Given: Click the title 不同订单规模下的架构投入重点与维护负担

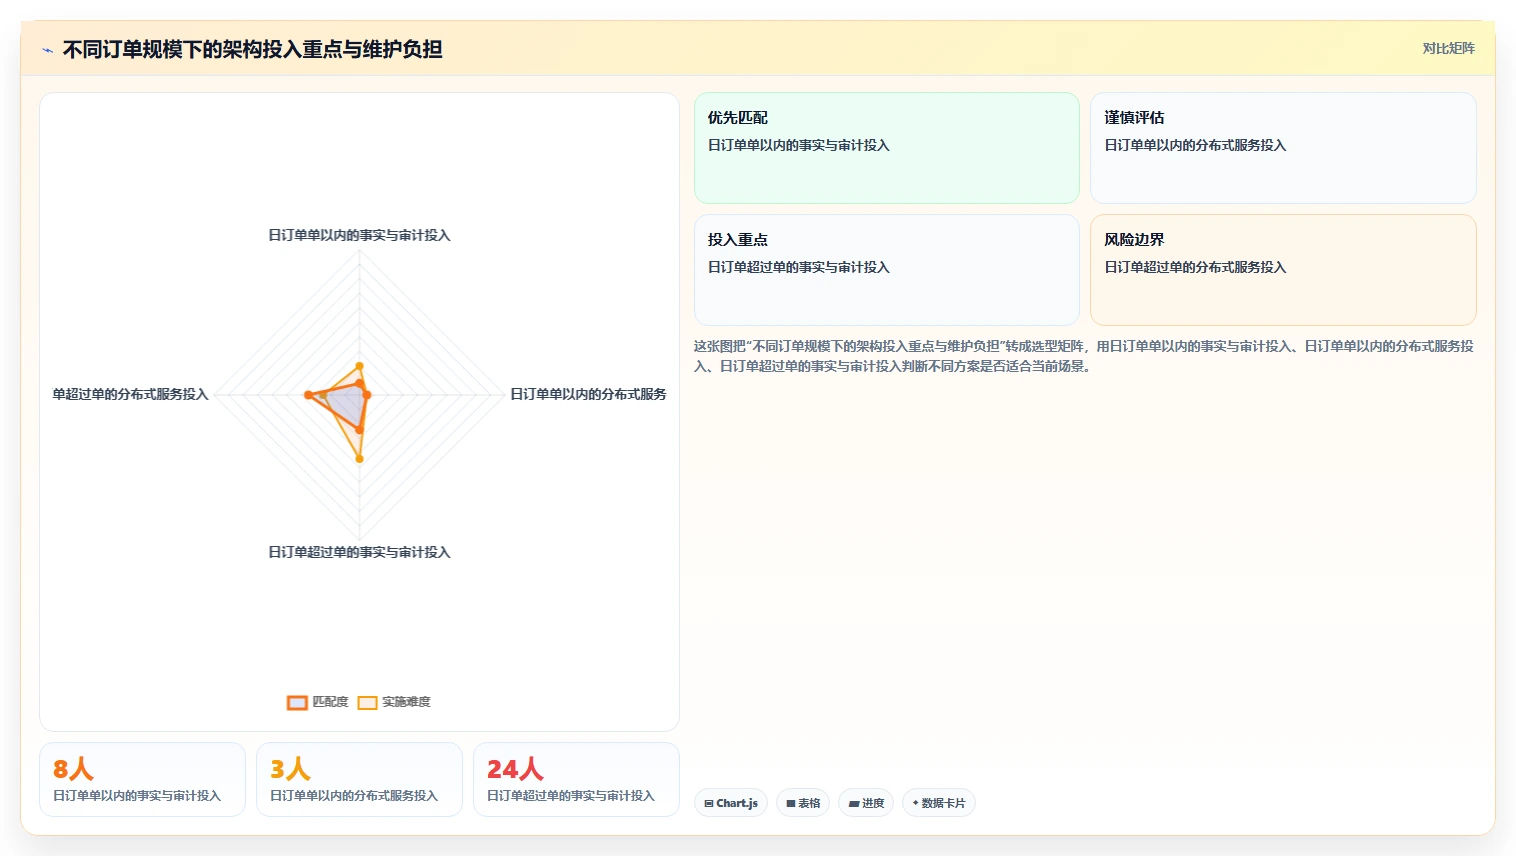Looking at the screenshot, I should tap(253, 49).
